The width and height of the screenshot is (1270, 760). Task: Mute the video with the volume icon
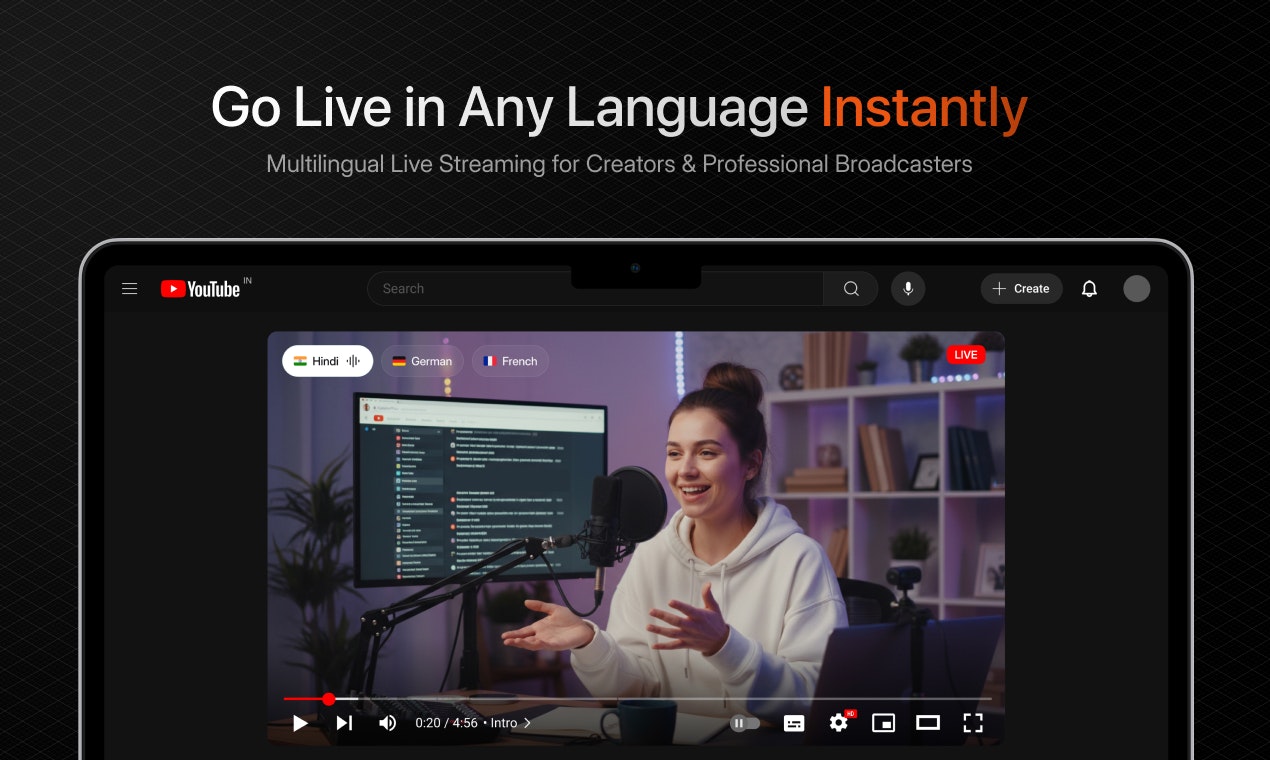point(388,722)
